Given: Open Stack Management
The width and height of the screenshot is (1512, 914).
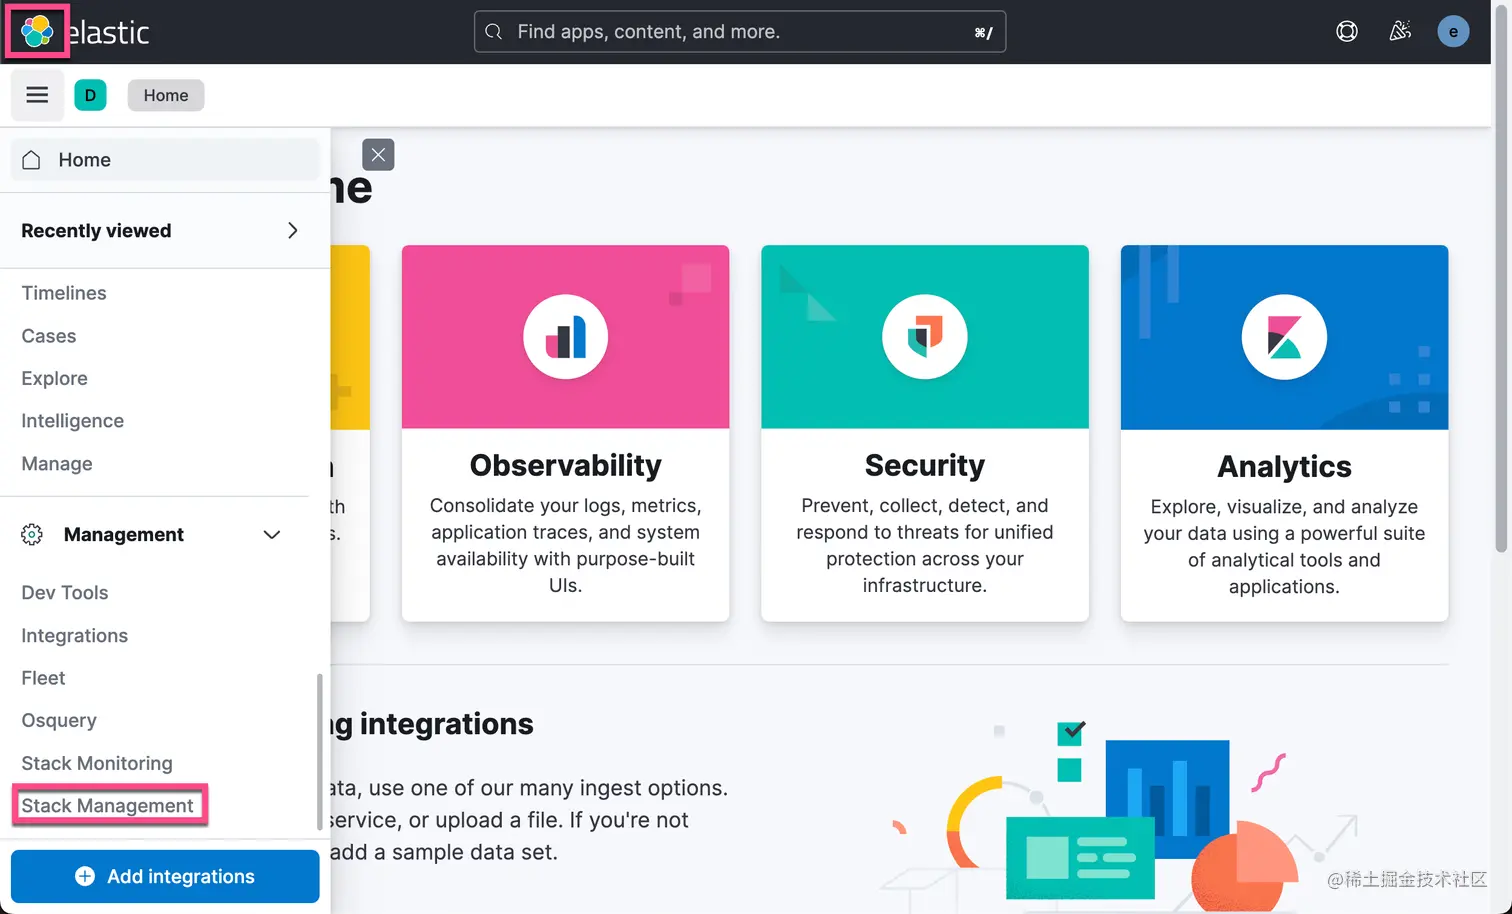Looking at the screenshot, I should (x=107, y=805).
